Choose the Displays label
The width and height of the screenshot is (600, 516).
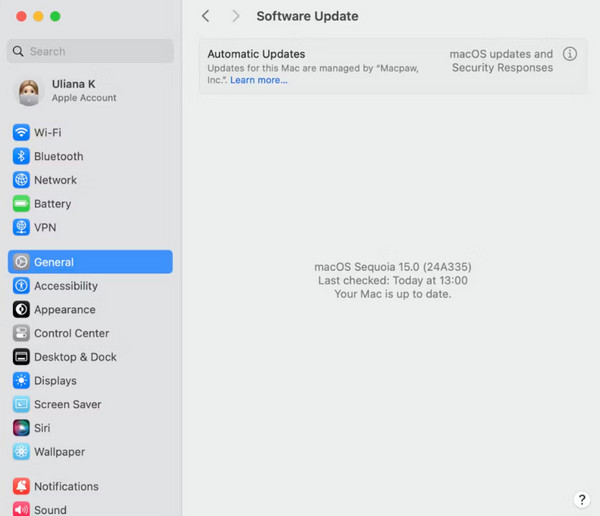tap(55, 381)
